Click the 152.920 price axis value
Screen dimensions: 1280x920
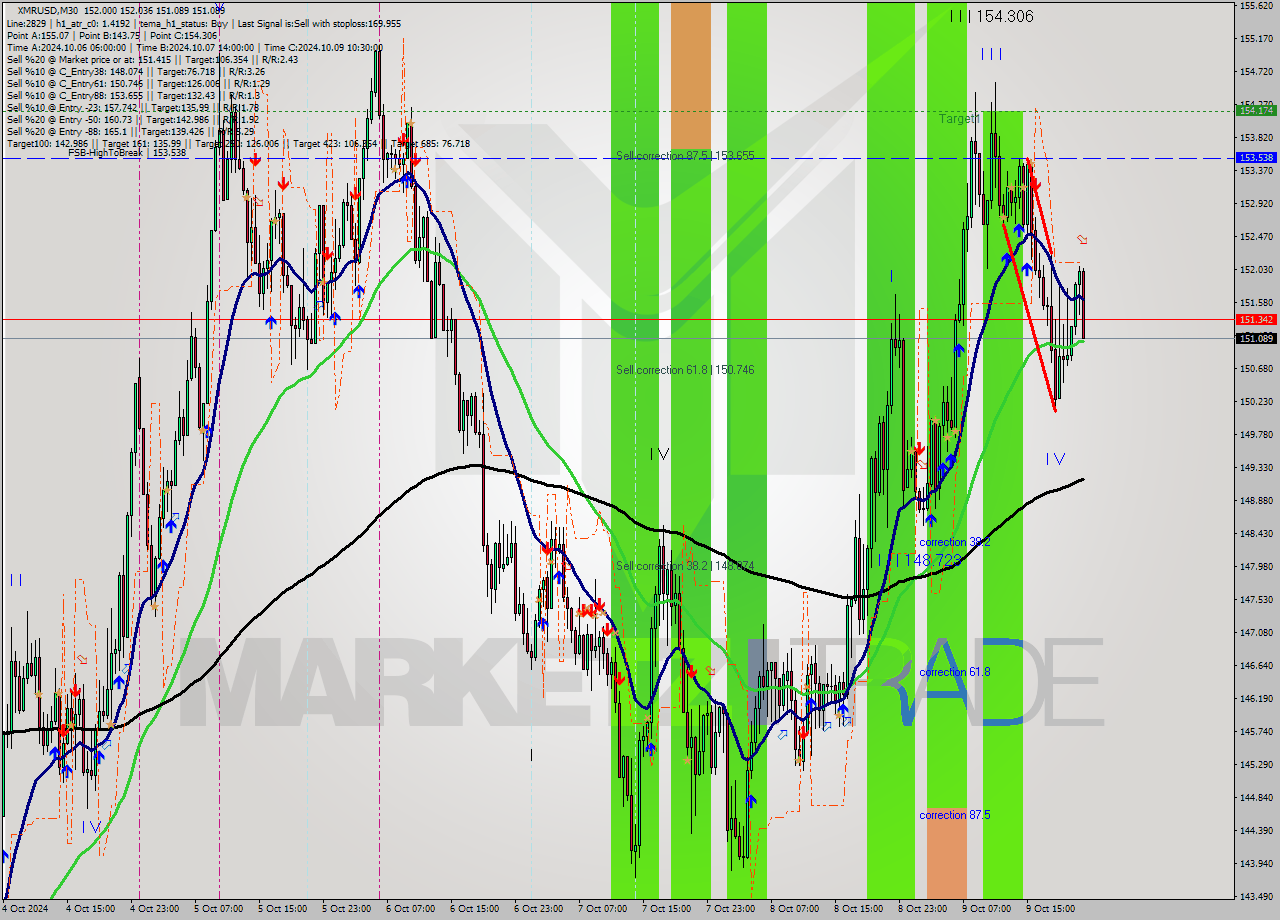[1256, 204]
